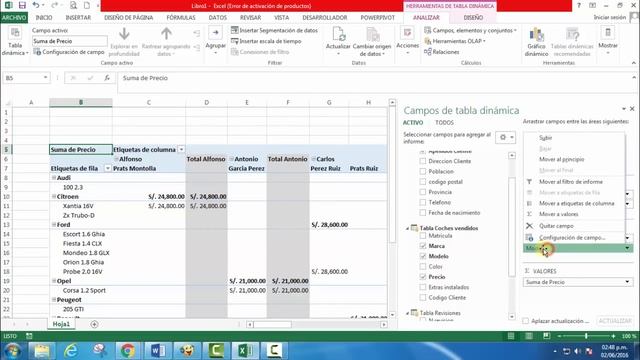
Task: Click the Excel taskbar icon
Action: coord(245,351)
